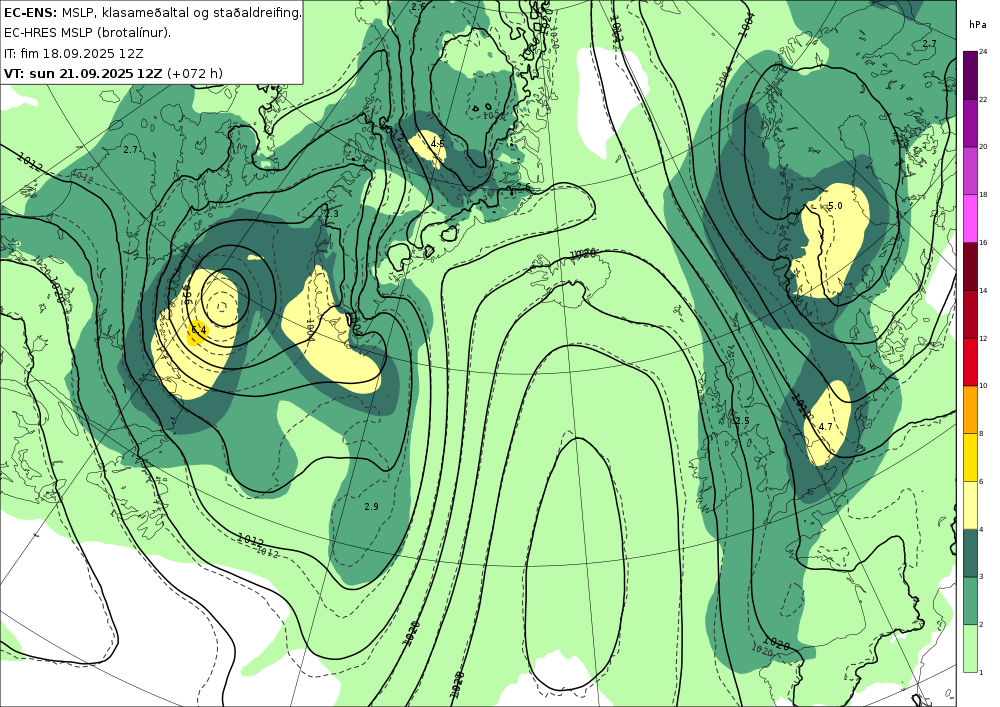
Task: Click the legend tick label '8'
Action: [x=981, y=434]
